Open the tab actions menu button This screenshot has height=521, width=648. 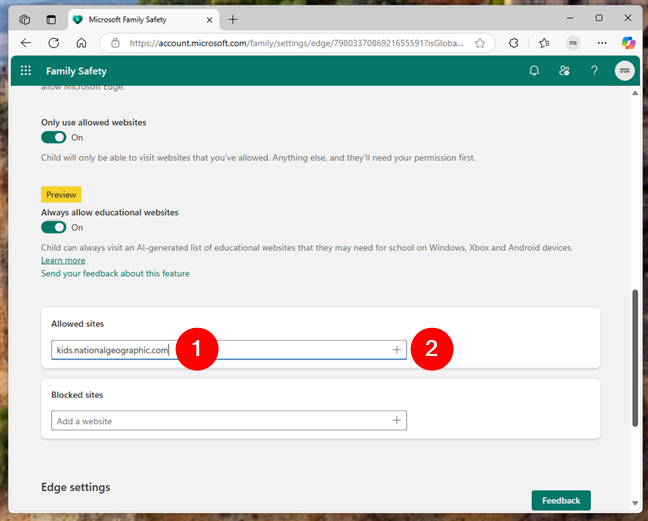25,18
